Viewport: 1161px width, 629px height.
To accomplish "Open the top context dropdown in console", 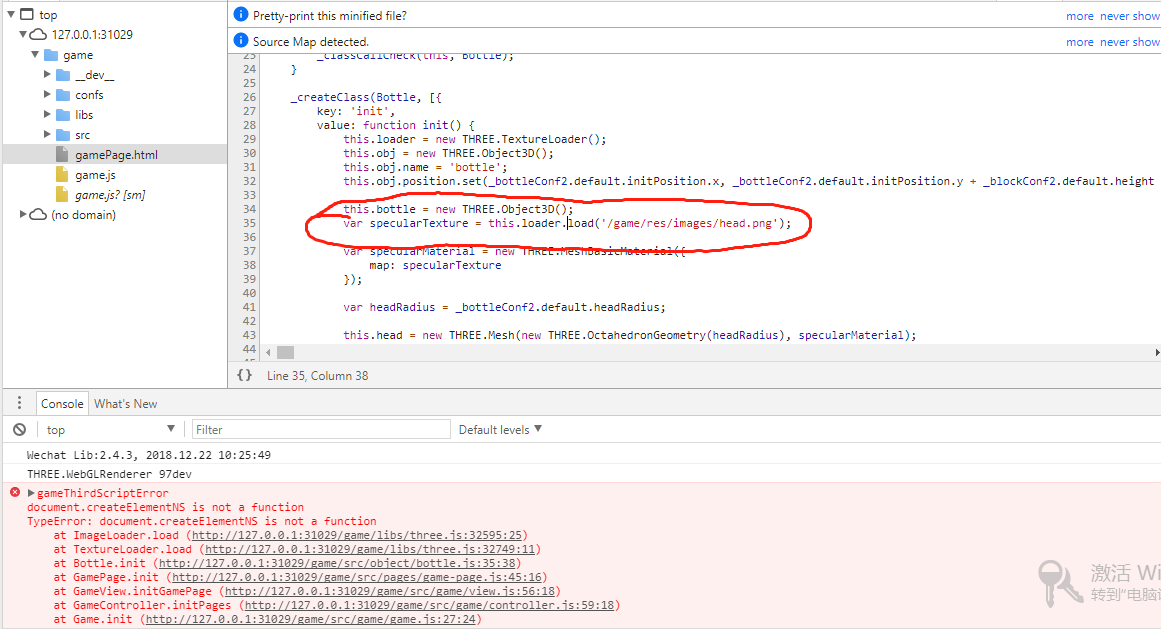I will click(110, 429).
